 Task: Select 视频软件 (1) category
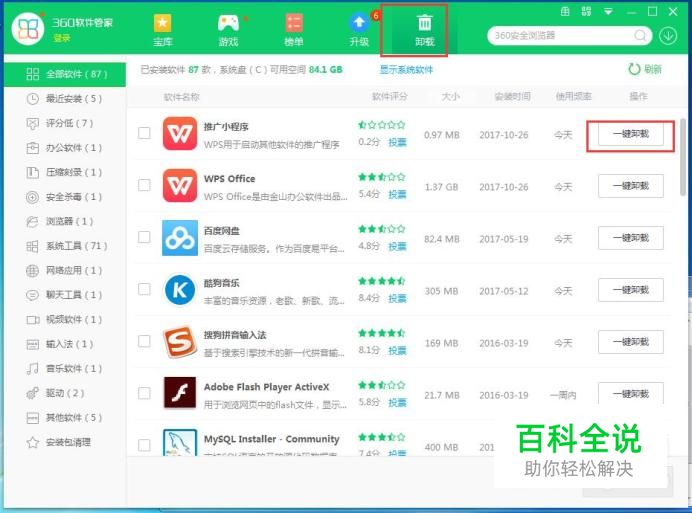[x=65, y=319]
